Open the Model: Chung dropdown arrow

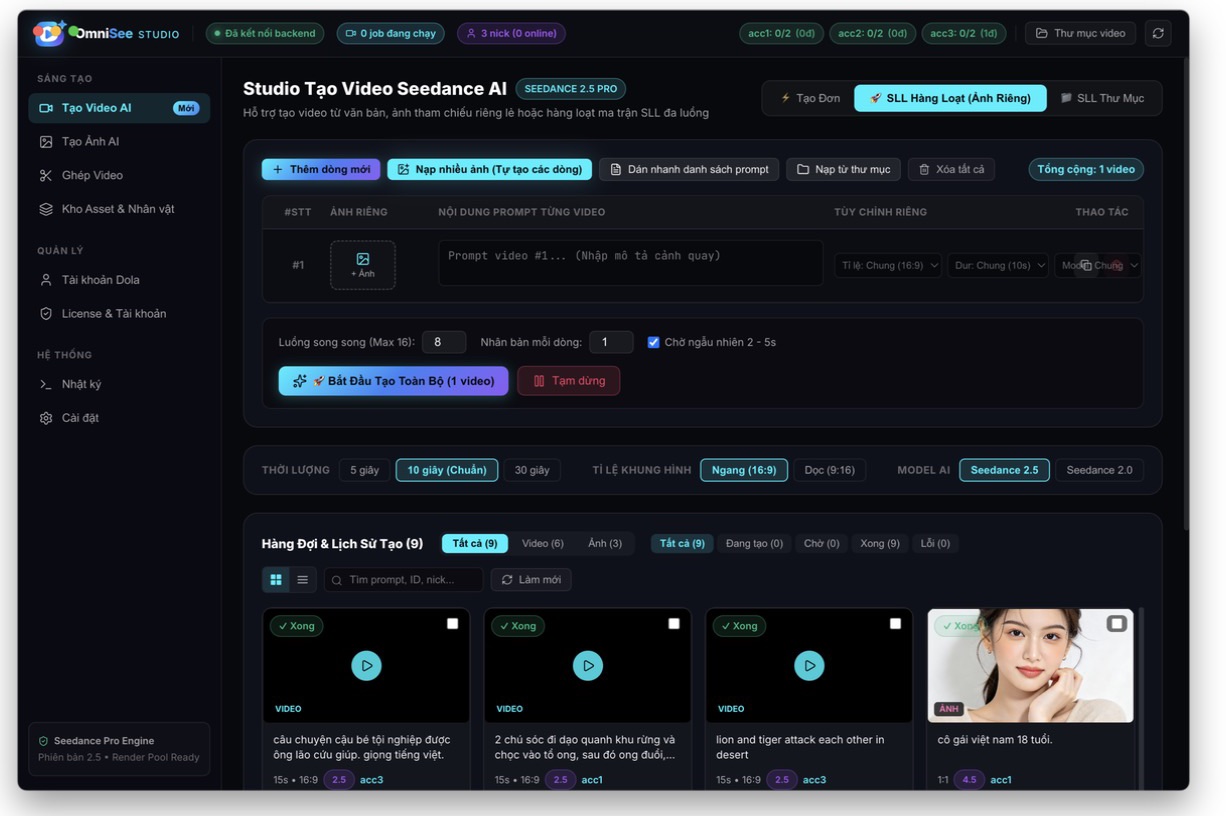point(1133,265)
